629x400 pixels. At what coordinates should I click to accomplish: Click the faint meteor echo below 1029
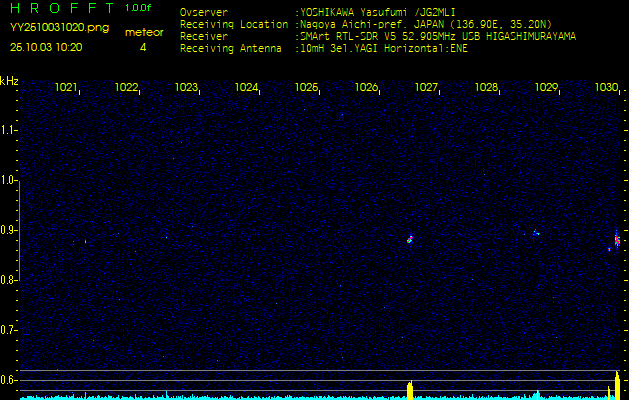point(535,233)
